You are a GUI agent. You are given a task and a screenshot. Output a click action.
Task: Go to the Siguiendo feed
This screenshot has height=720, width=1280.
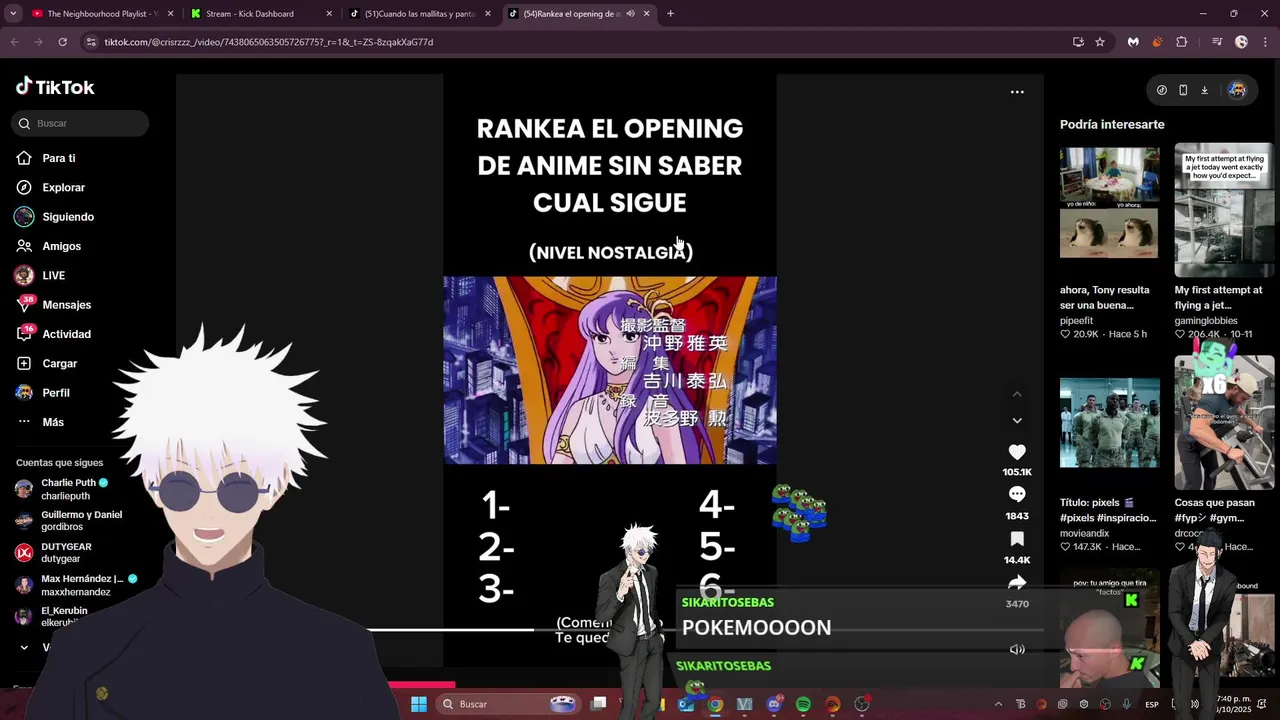(x=67, y=217)
